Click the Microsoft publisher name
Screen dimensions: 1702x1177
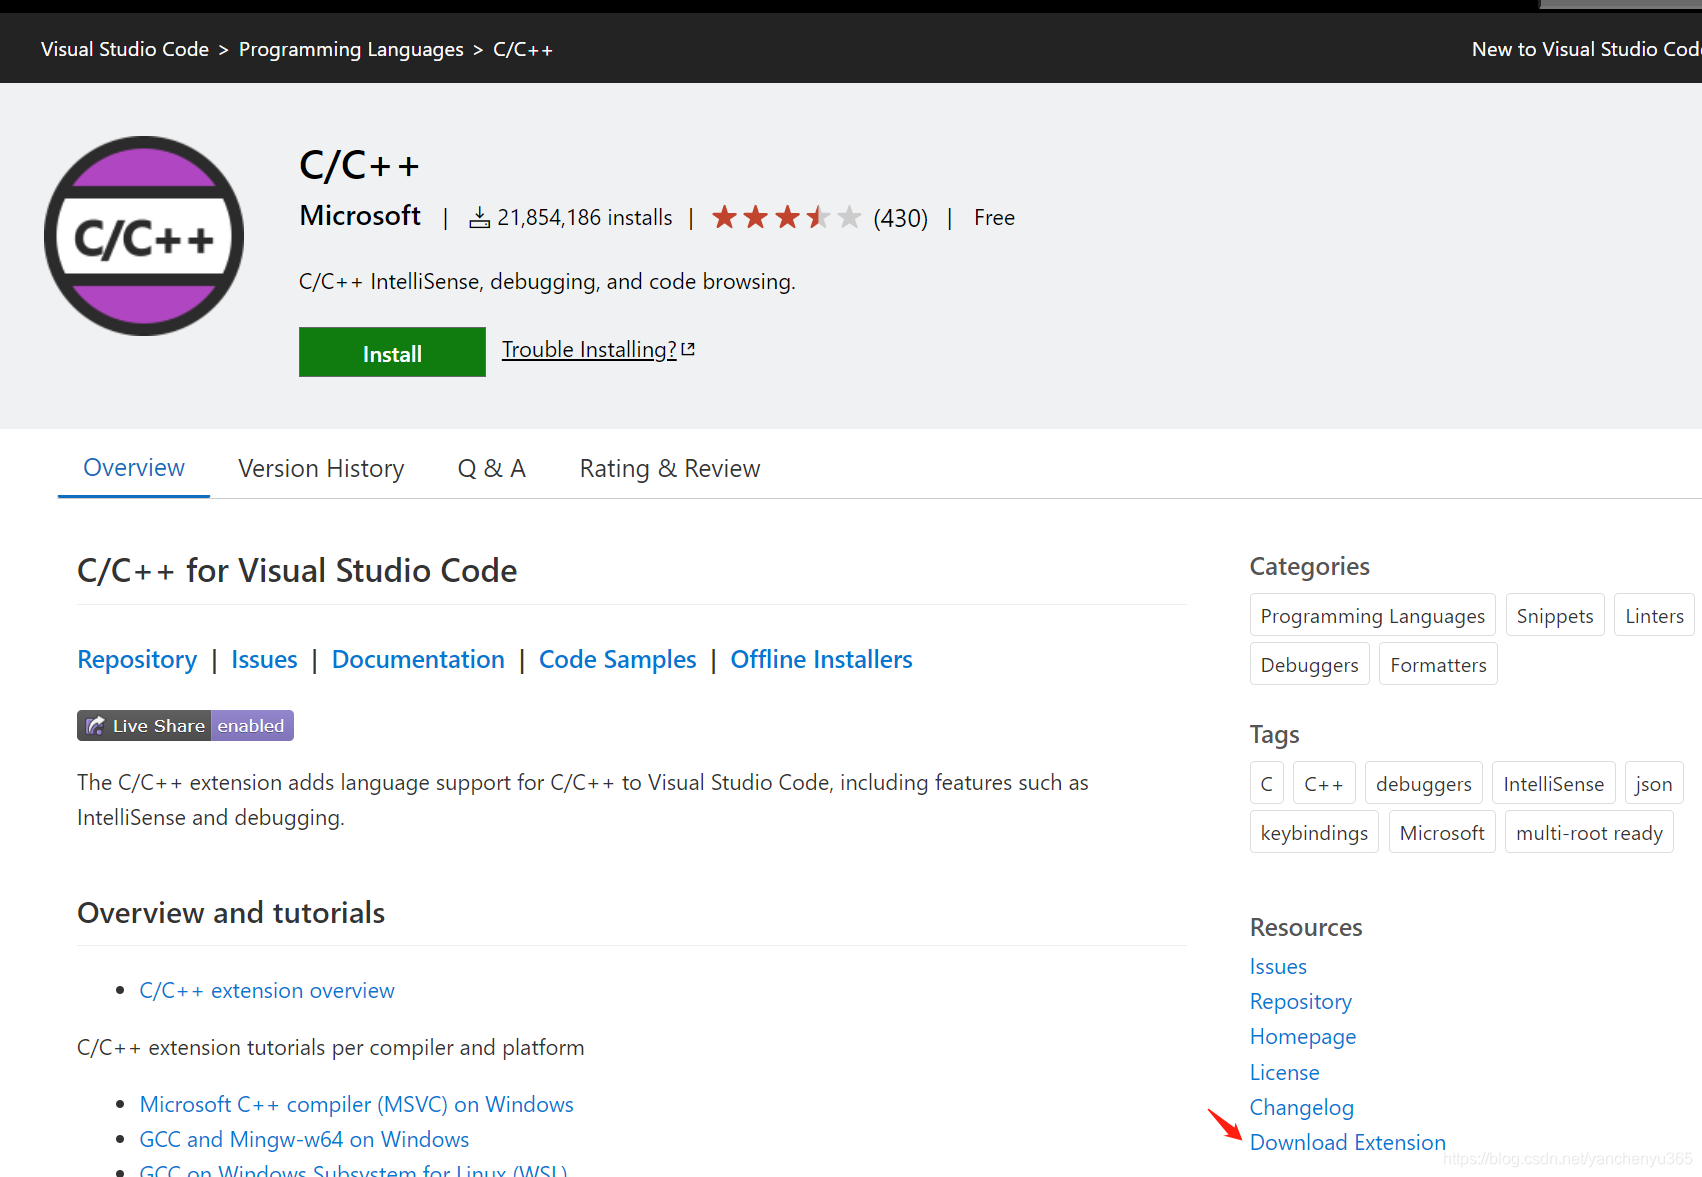[x=360, y=215]
